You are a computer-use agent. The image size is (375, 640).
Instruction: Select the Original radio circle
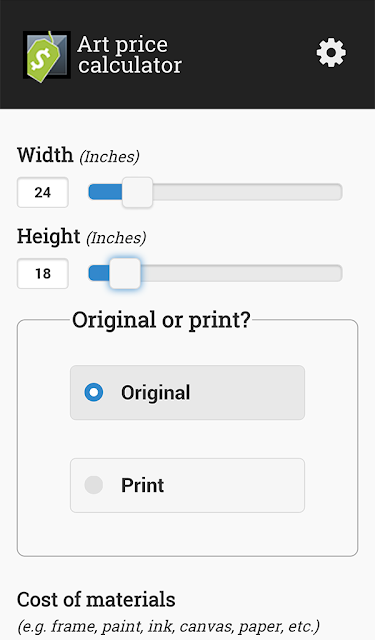[x=93, y=392]
